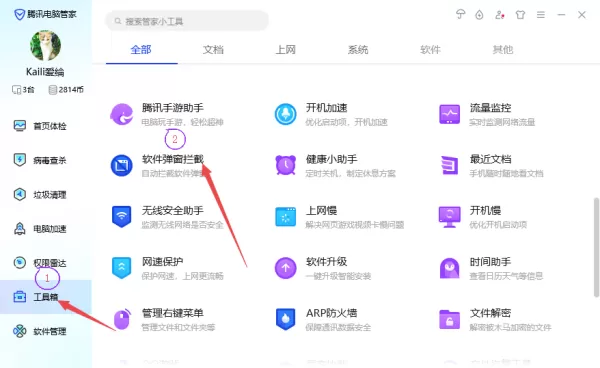Minimize the window
Image resolution: width=600 pixels, height=368 pixels.
[561, 15]
